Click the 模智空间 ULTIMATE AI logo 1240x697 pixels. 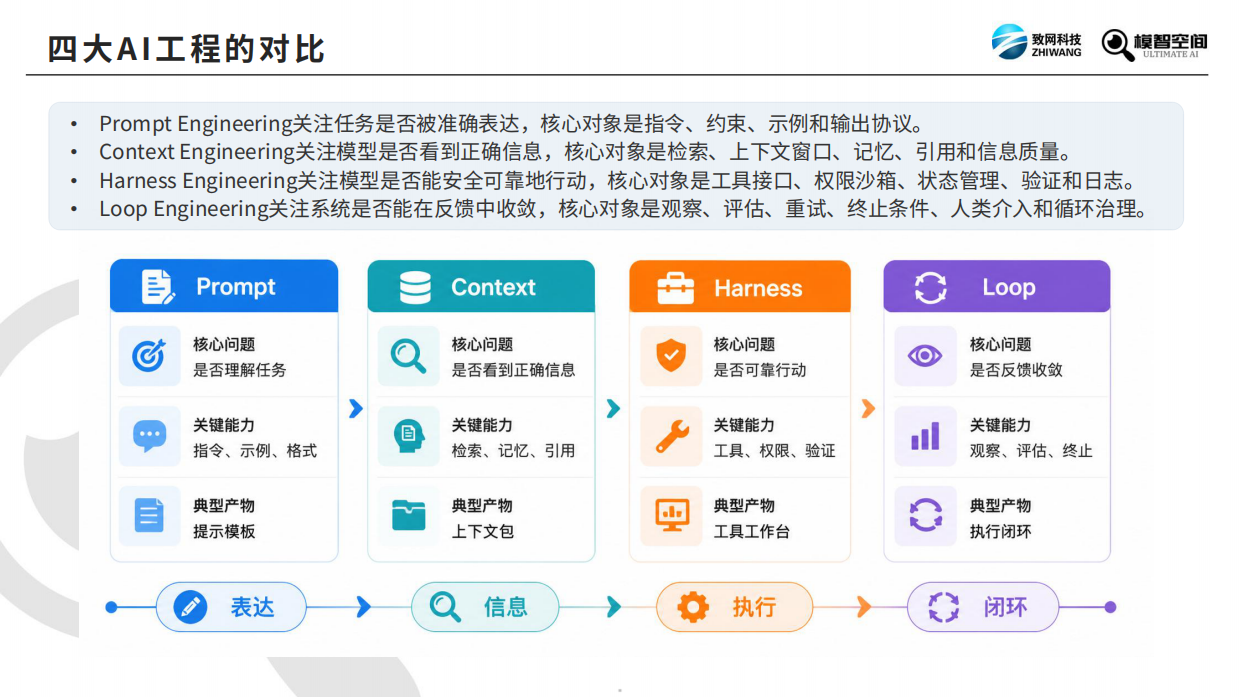coord(1154,44)
